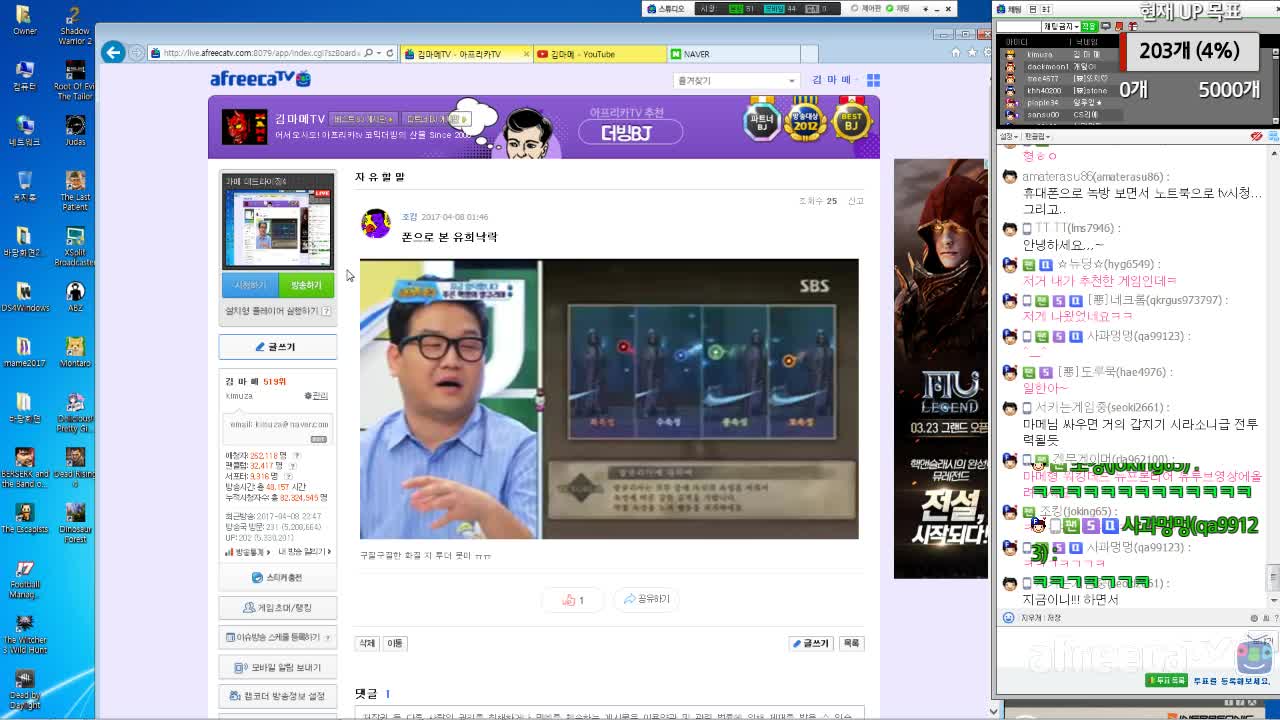Click the speech bubble icon in the chat toolbar

tap(1106, 26)
